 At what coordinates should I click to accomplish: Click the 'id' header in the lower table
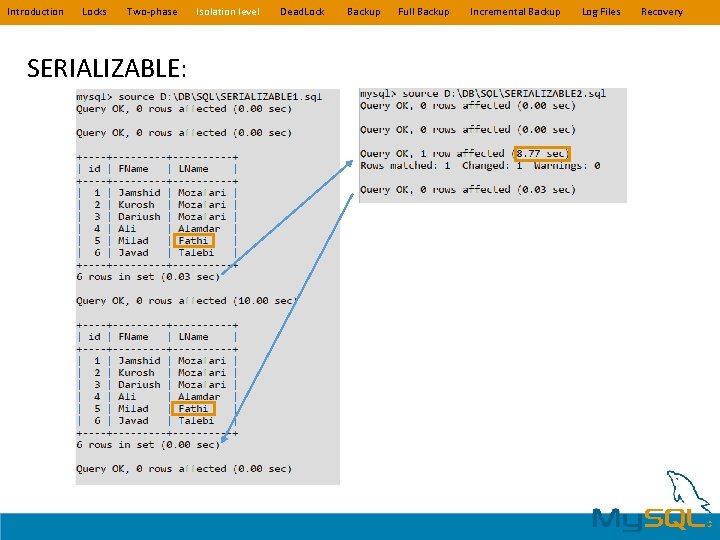[94, 337]
